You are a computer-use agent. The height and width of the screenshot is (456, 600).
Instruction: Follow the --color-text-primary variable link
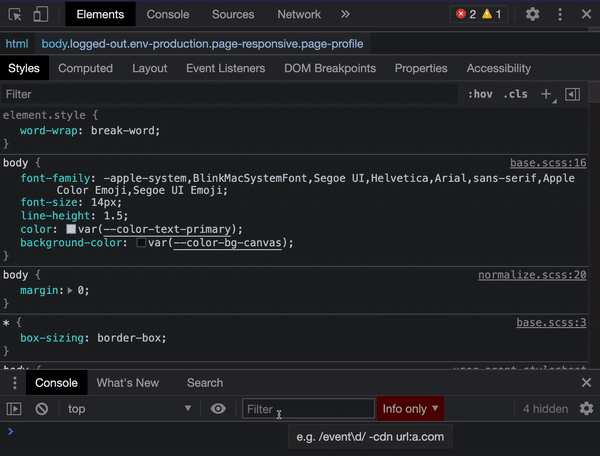pos(167,229)
